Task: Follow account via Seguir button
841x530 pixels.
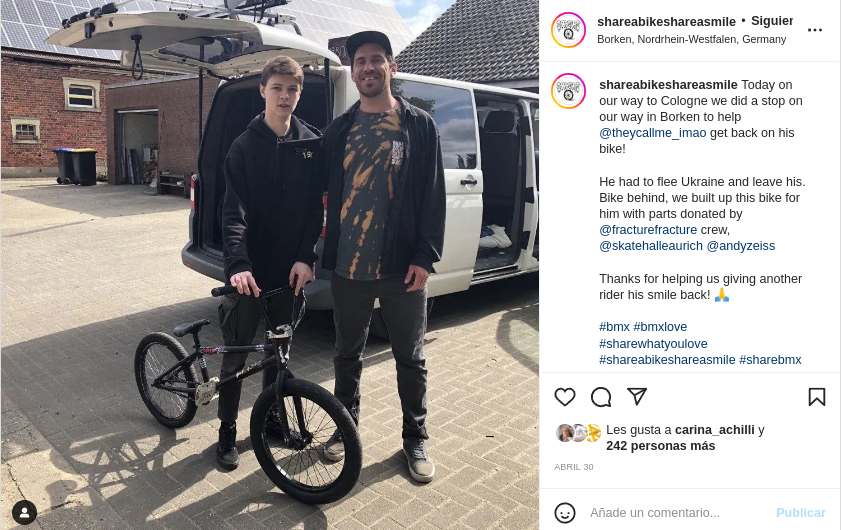Action: [772, 21]
